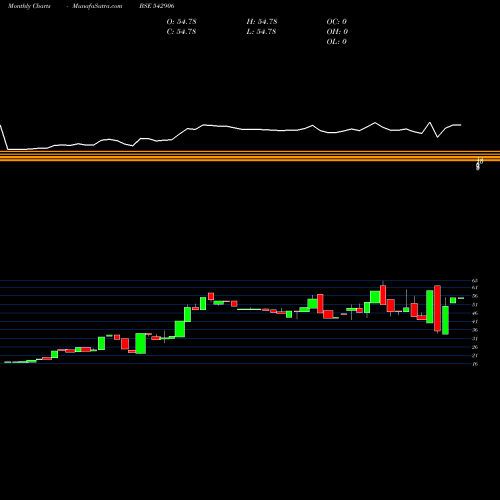Viewport: 500px width, 500px height.
Task: Click the 'L: 54.78' low value
Action: (x=262, y=32)
